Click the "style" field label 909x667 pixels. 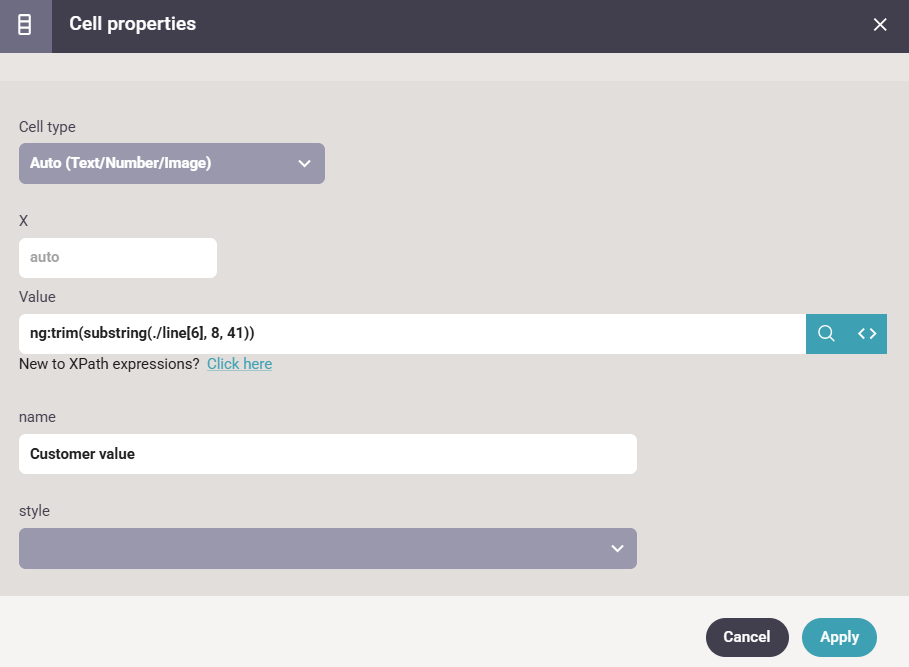click(34, 511)
